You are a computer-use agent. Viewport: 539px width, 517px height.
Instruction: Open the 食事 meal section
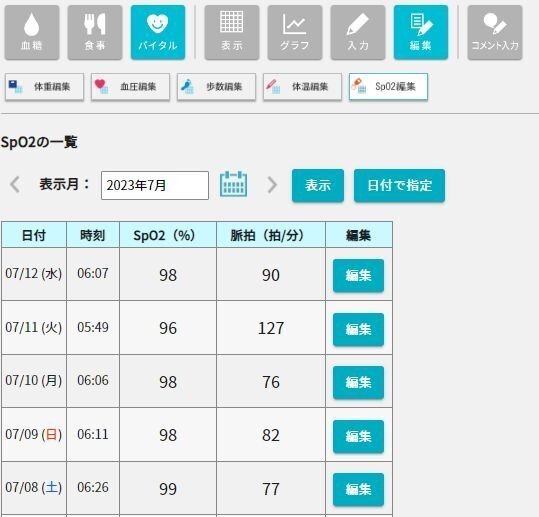95,33
